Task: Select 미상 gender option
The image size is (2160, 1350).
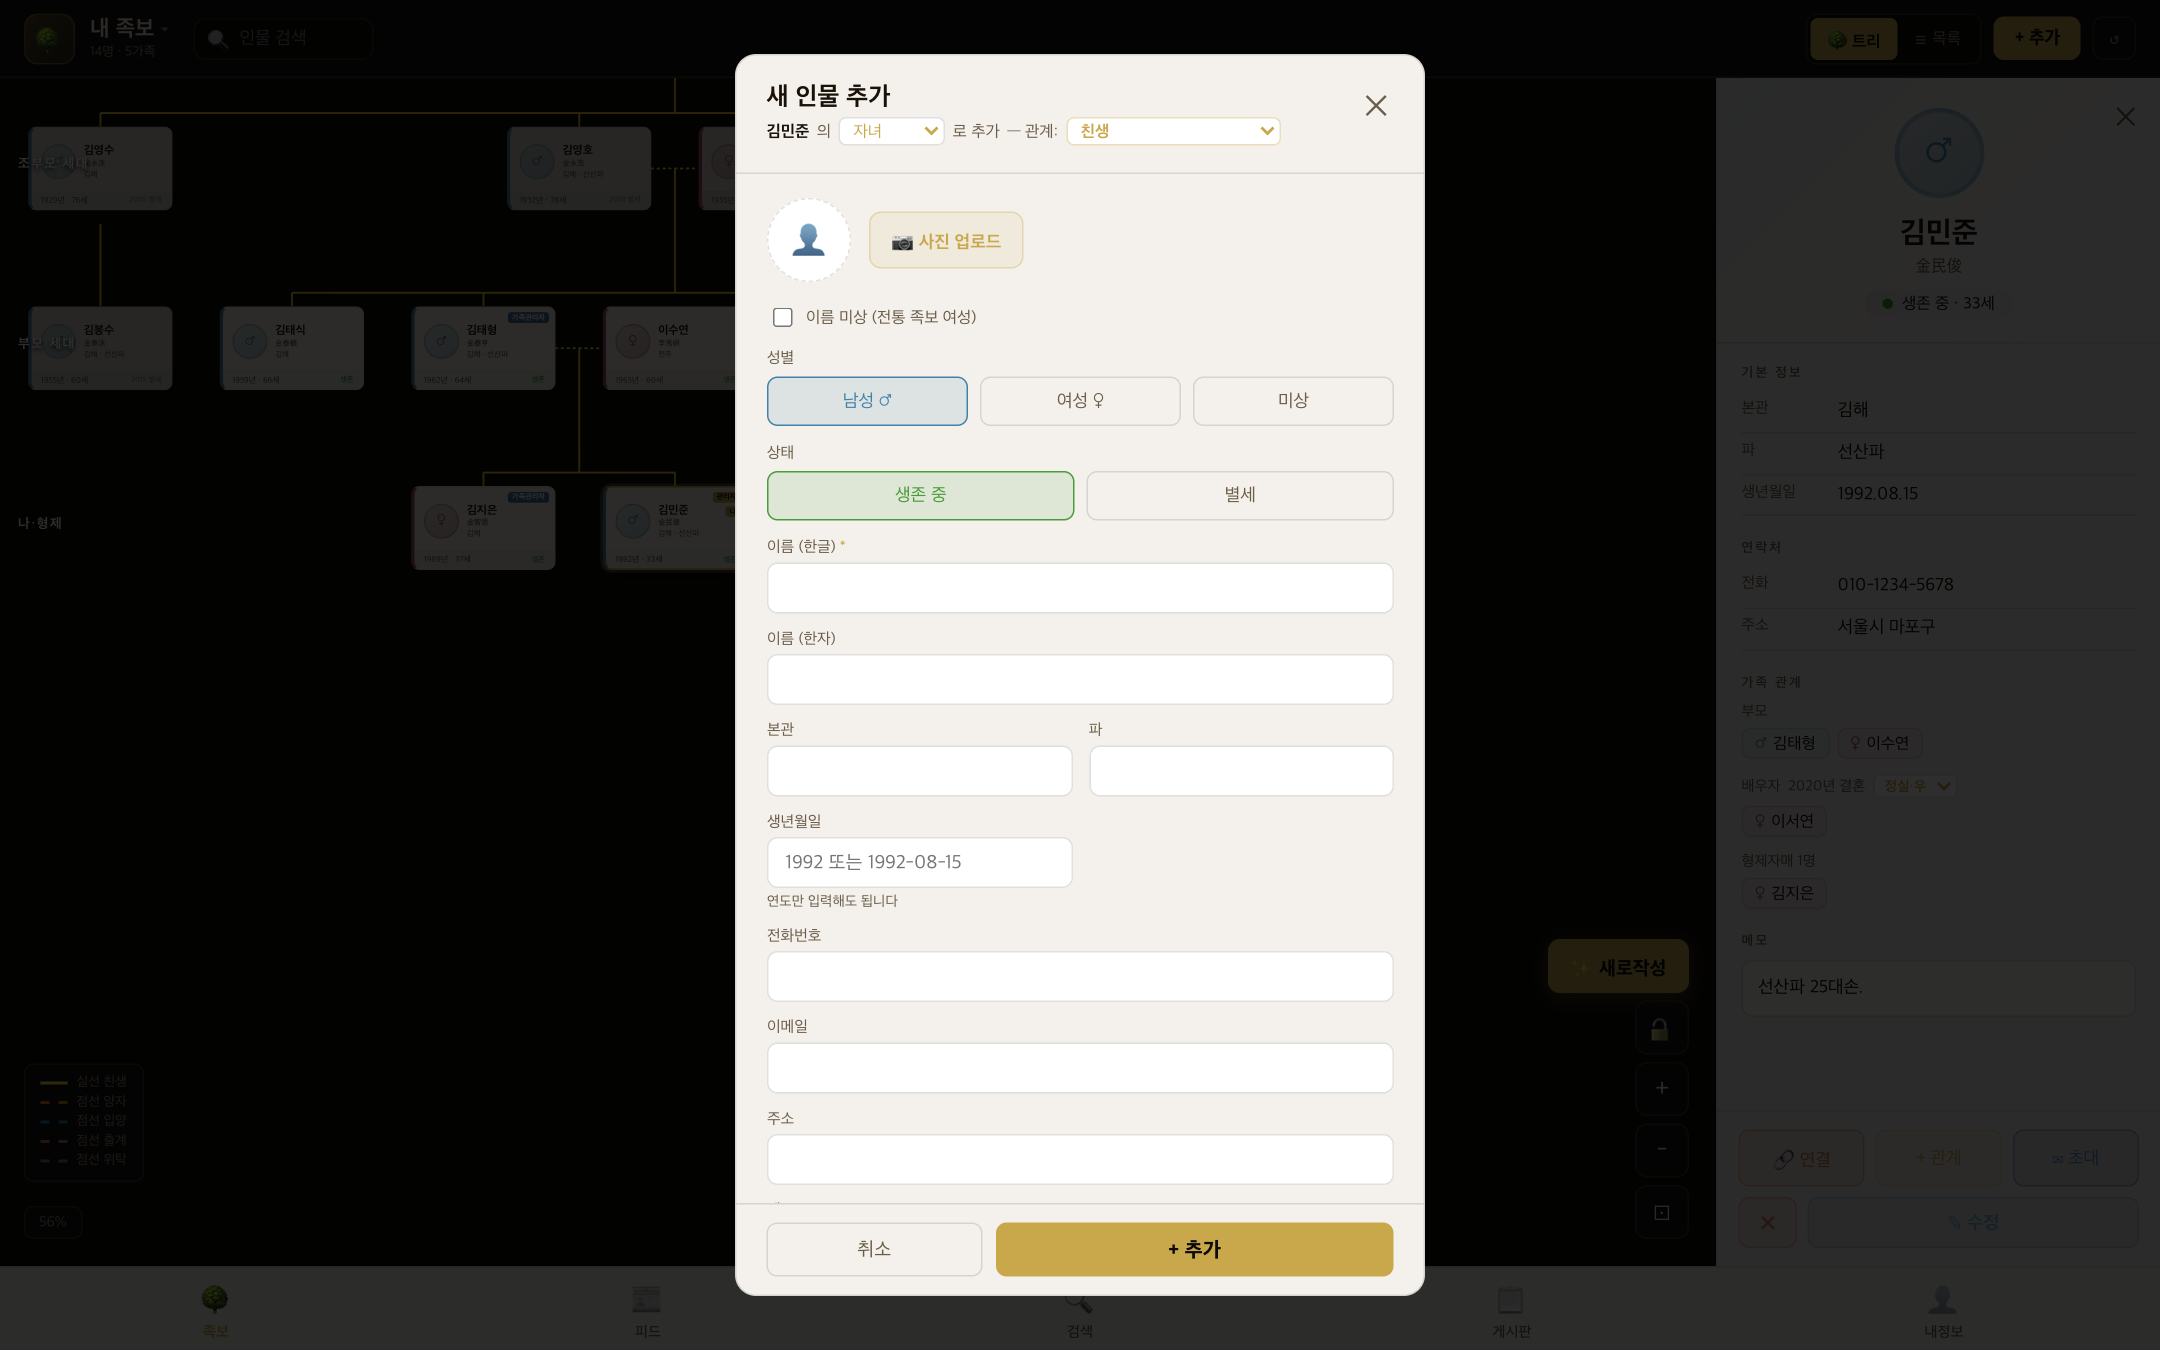Action: click(1293, 401)
